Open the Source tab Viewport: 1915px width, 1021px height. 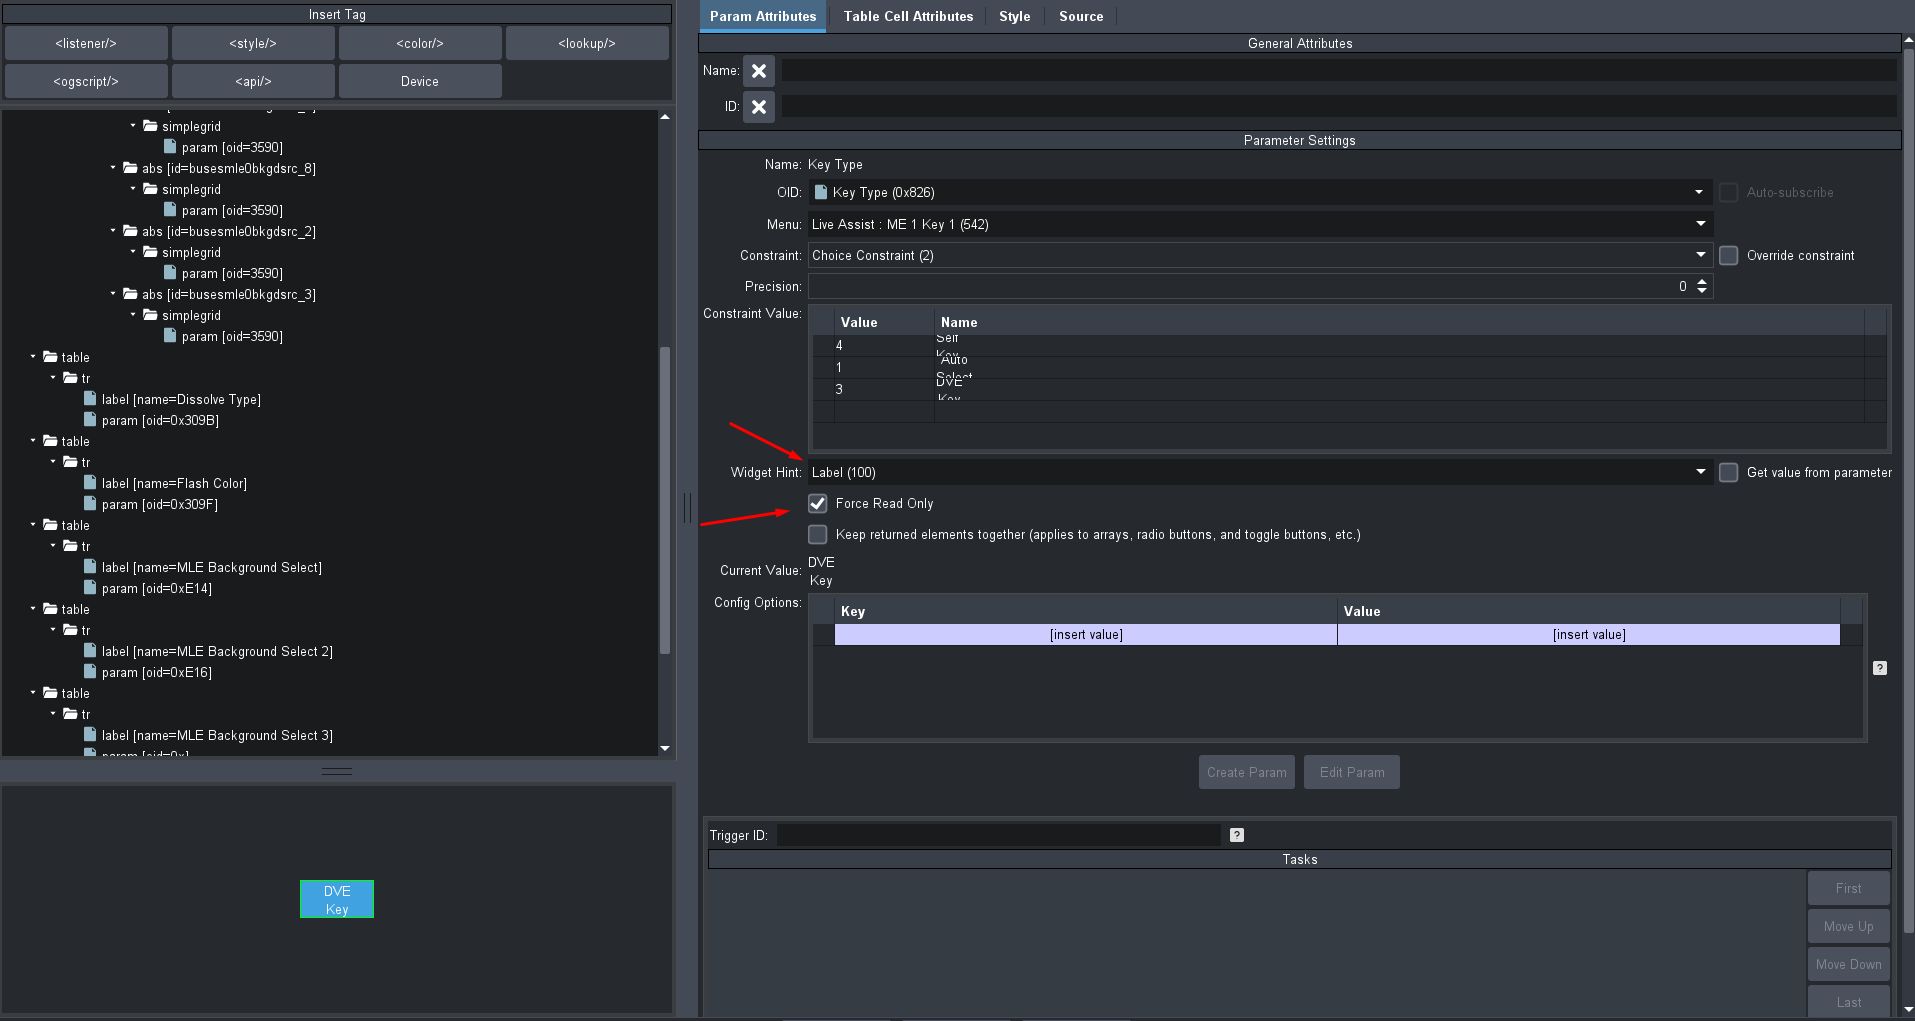[x=1081, y=16]
